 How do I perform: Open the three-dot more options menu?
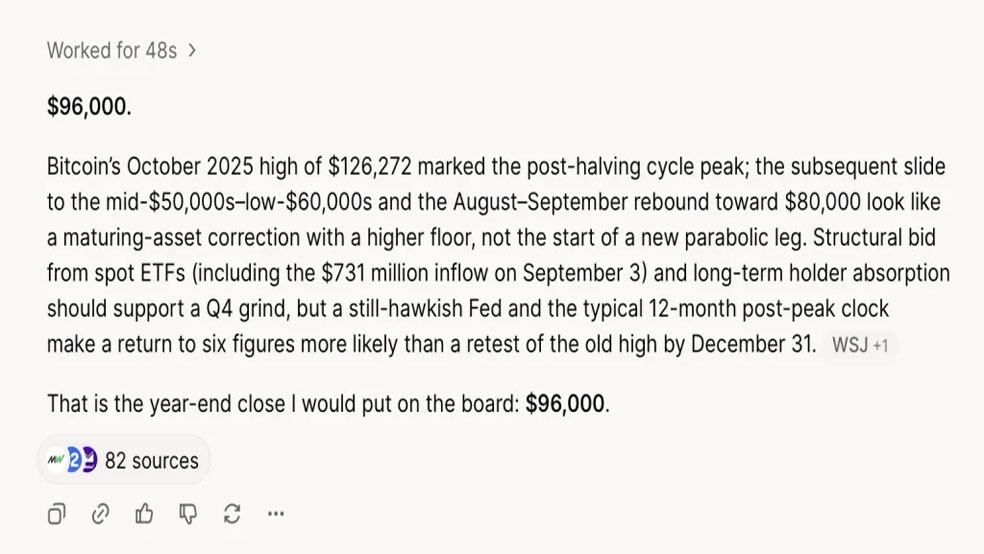pyautogui.click(x=276, y=514)
